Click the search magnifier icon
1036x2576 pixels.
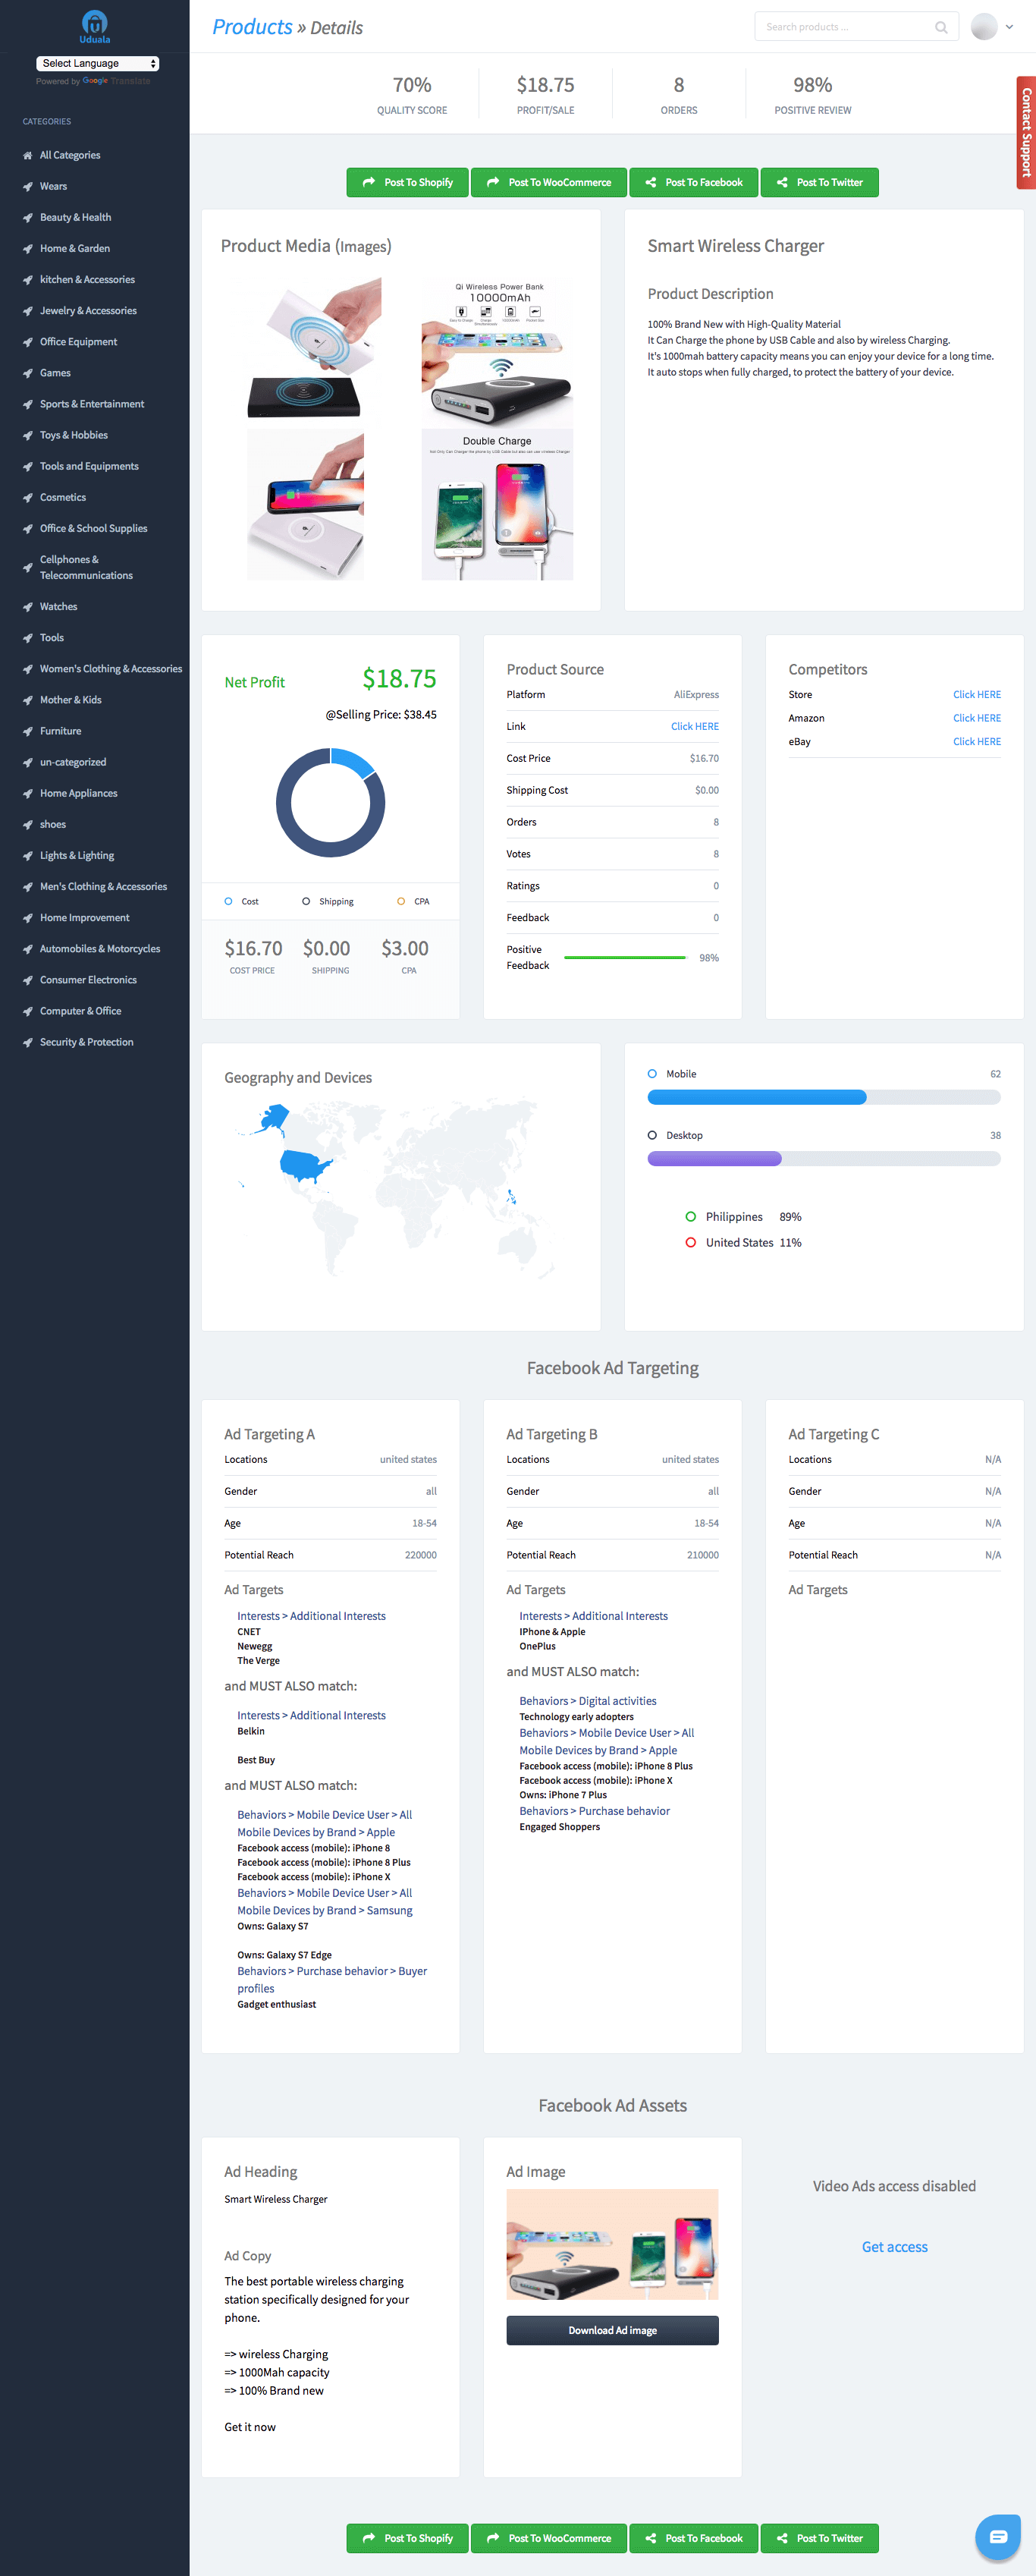click(940, 27)
